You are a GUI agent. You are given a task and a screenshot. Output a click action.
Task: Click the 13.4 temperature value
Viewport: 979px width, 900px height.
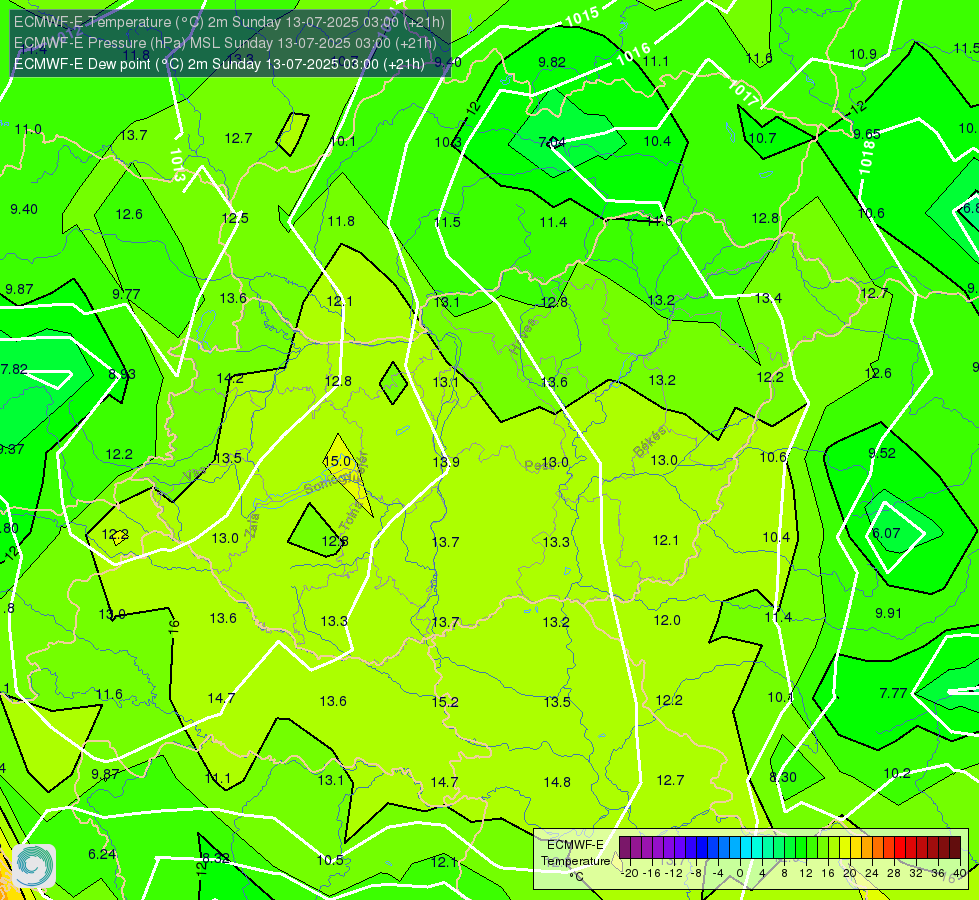(768, 299)
